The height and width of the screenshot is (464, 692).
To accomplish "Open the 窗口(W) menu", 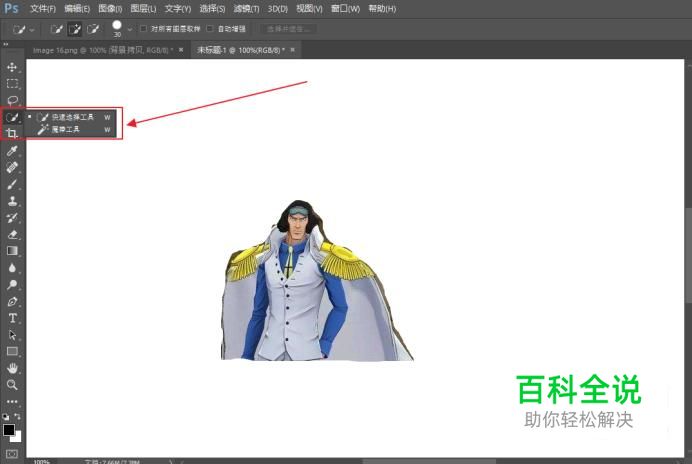I will [345, 9].
